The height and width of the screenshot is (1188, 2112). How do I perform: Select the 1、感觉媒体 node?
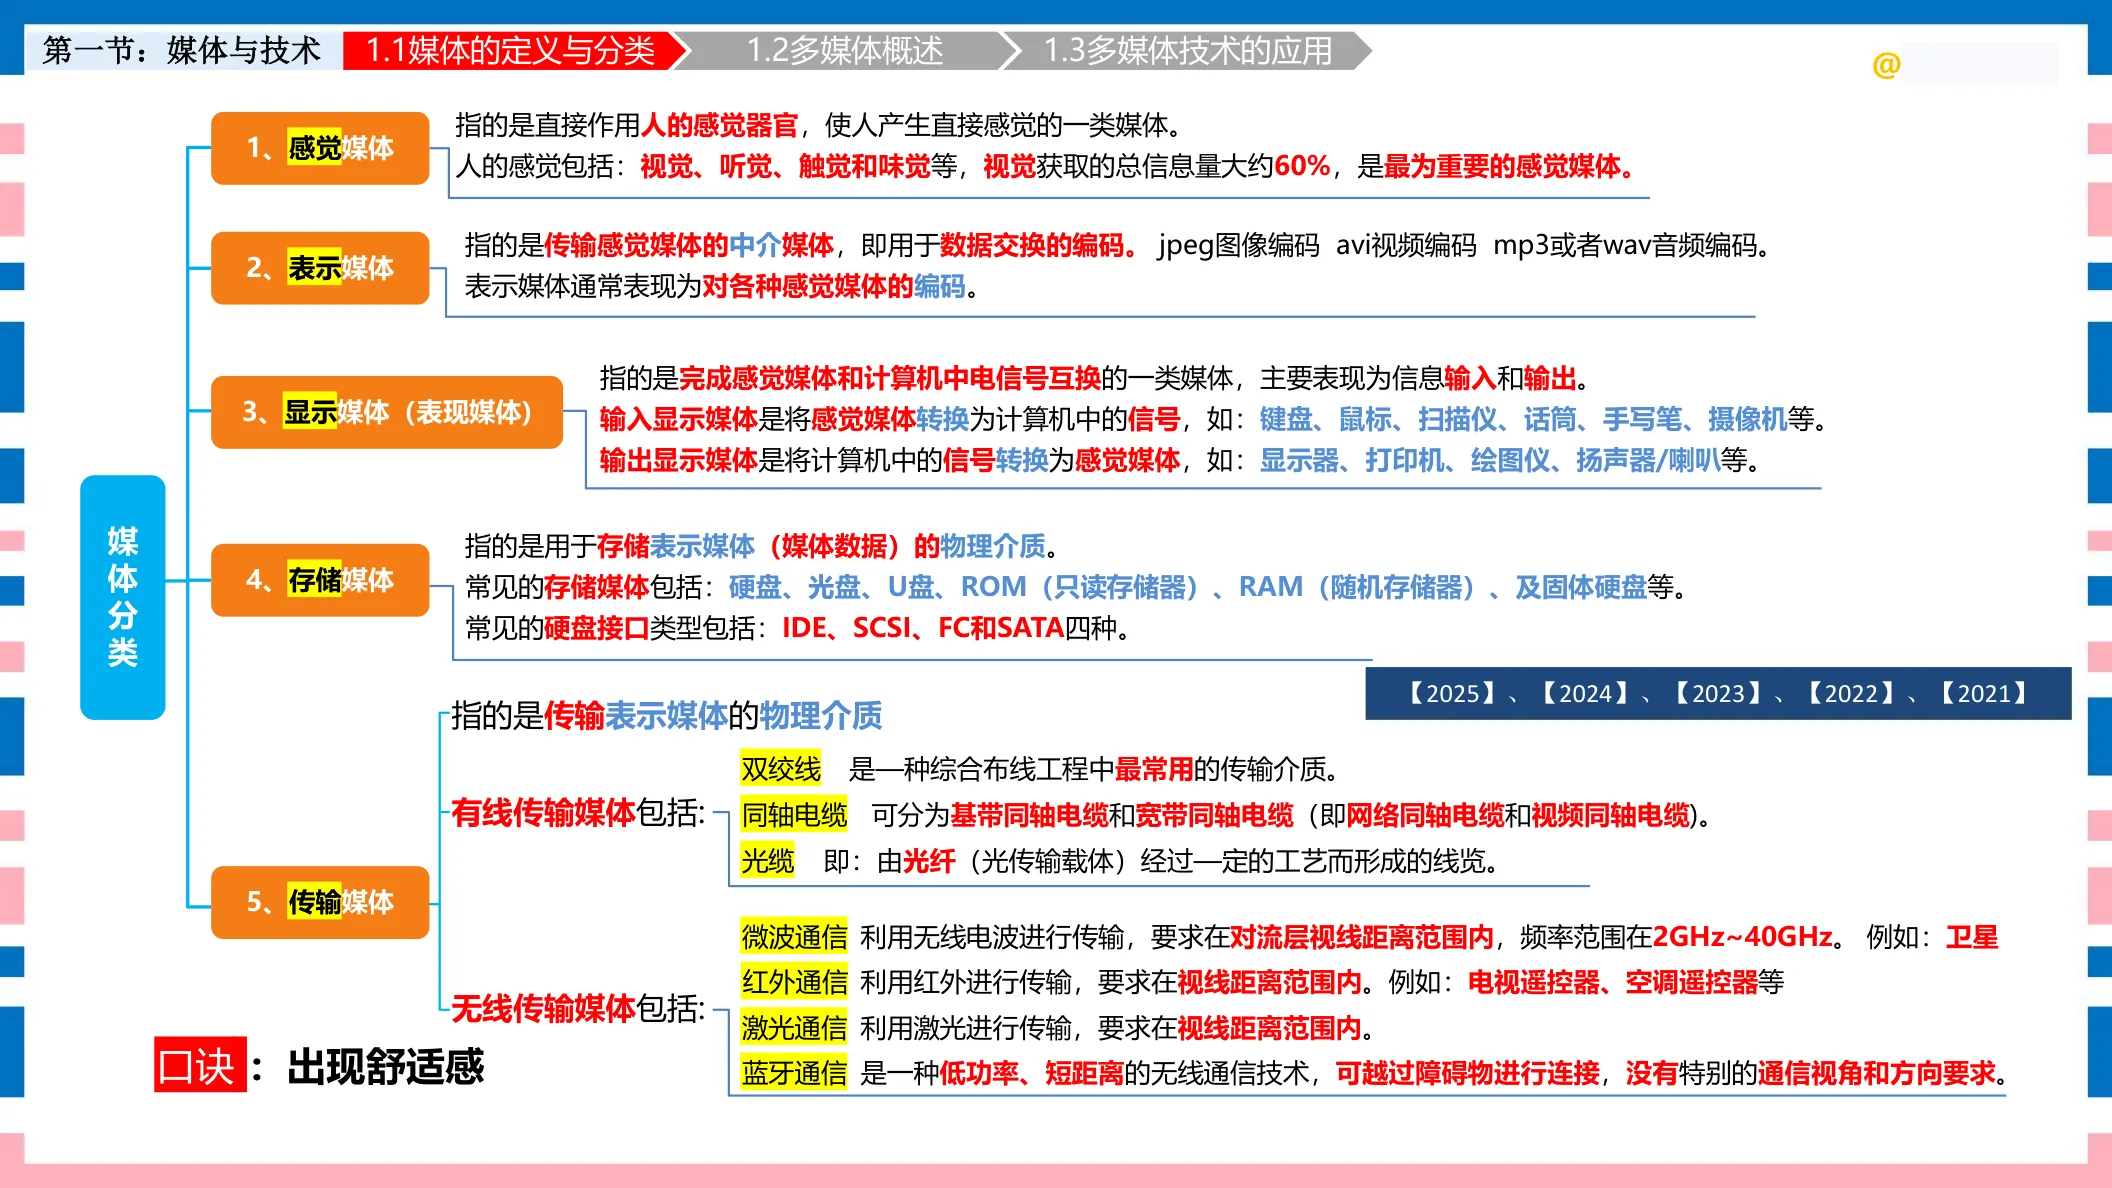pyautogui.click(x=320, y=148)
